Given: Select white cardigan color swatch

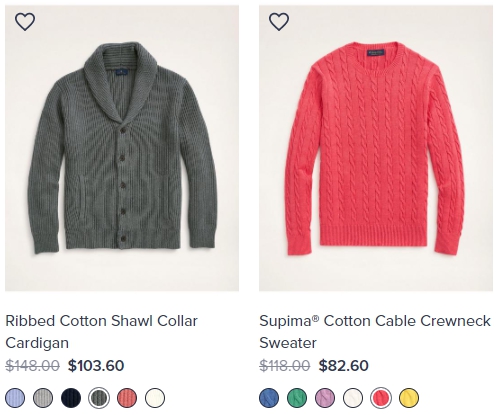Looking at the screenshot, I should pyautogui.click(x=155, y=398).
